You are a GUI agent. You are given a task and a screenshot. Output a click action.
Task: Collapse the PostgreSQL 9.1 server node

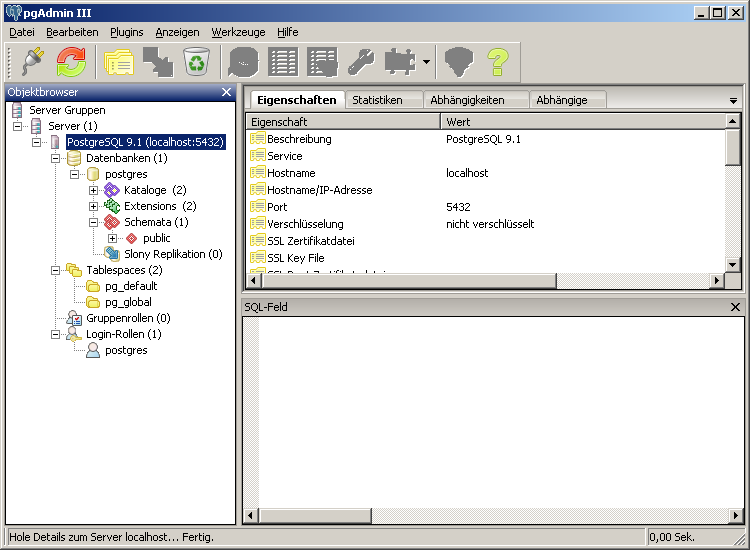36,142
